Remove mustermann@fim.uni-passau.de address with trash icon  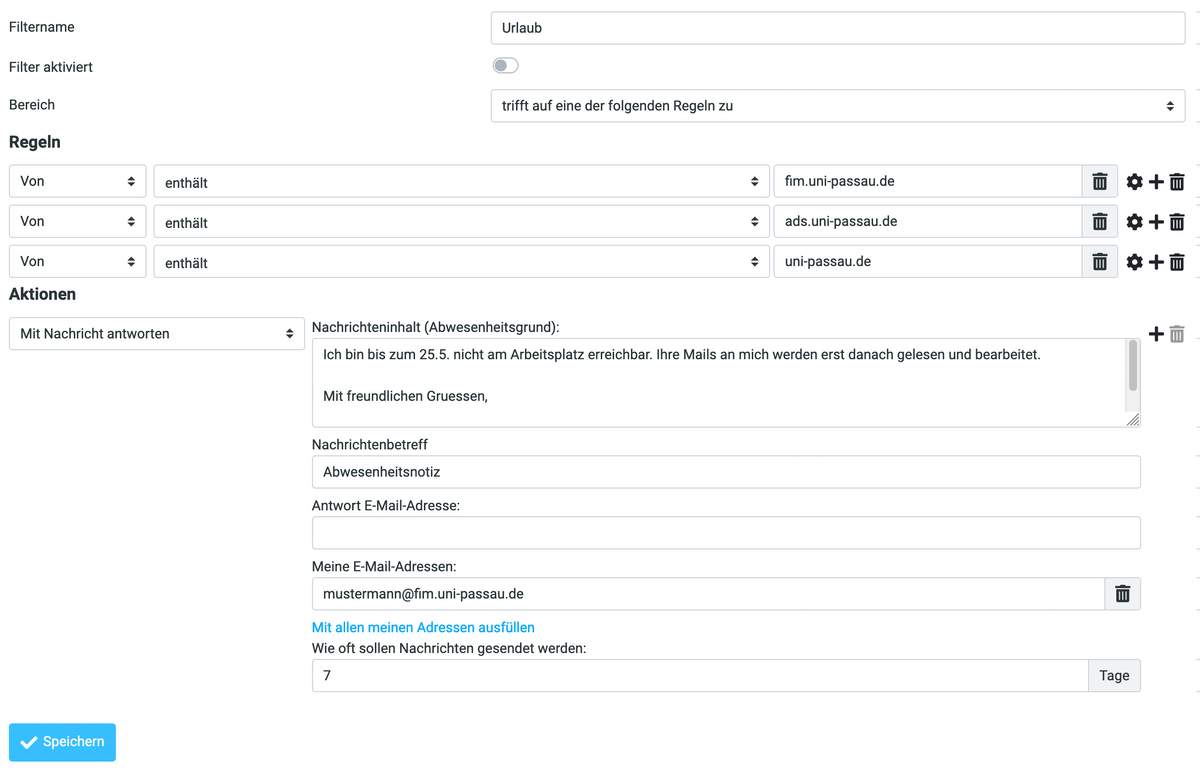(x=1122, y=594)
